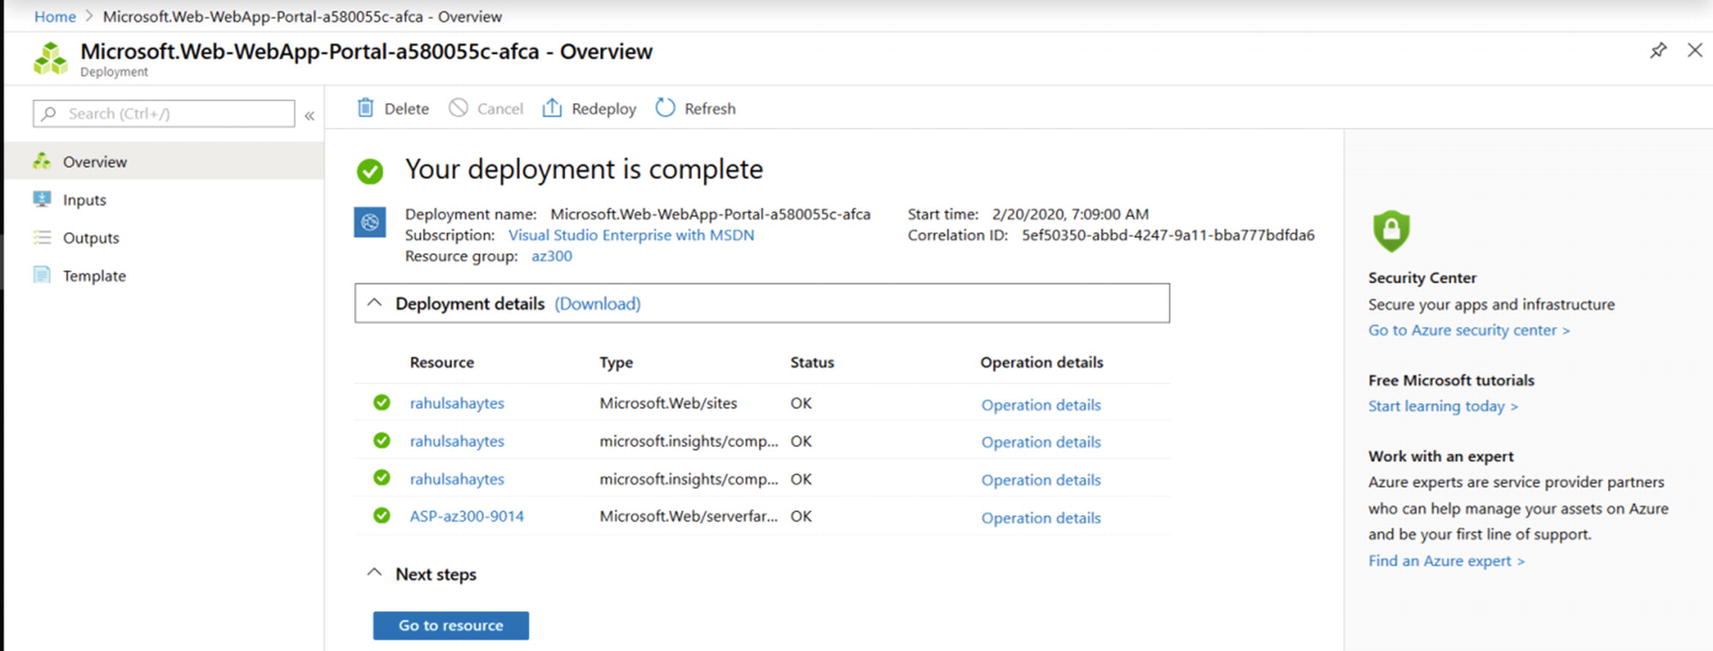
Task: Click the Start time value 2/20/2020, 7:09:00 AM
Action: (1070, 214)
